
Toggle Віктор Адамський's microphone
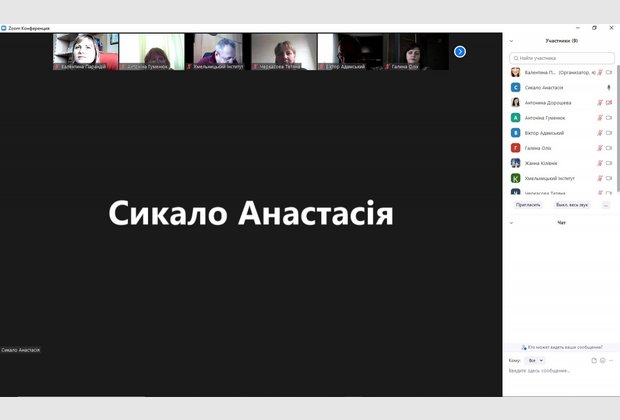pyautogui.click(x=600, y=133)
